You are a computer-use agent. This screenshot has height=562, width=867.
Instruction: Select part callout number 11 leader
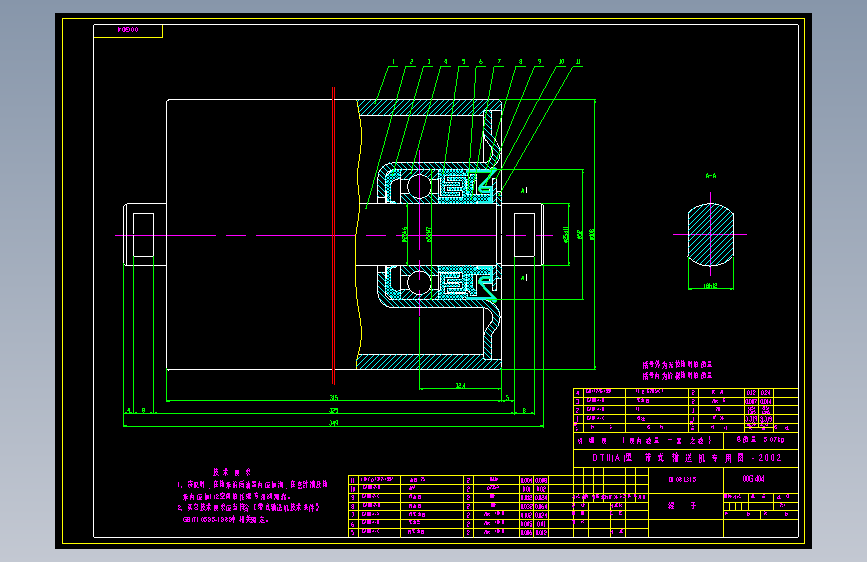[539, 126]
